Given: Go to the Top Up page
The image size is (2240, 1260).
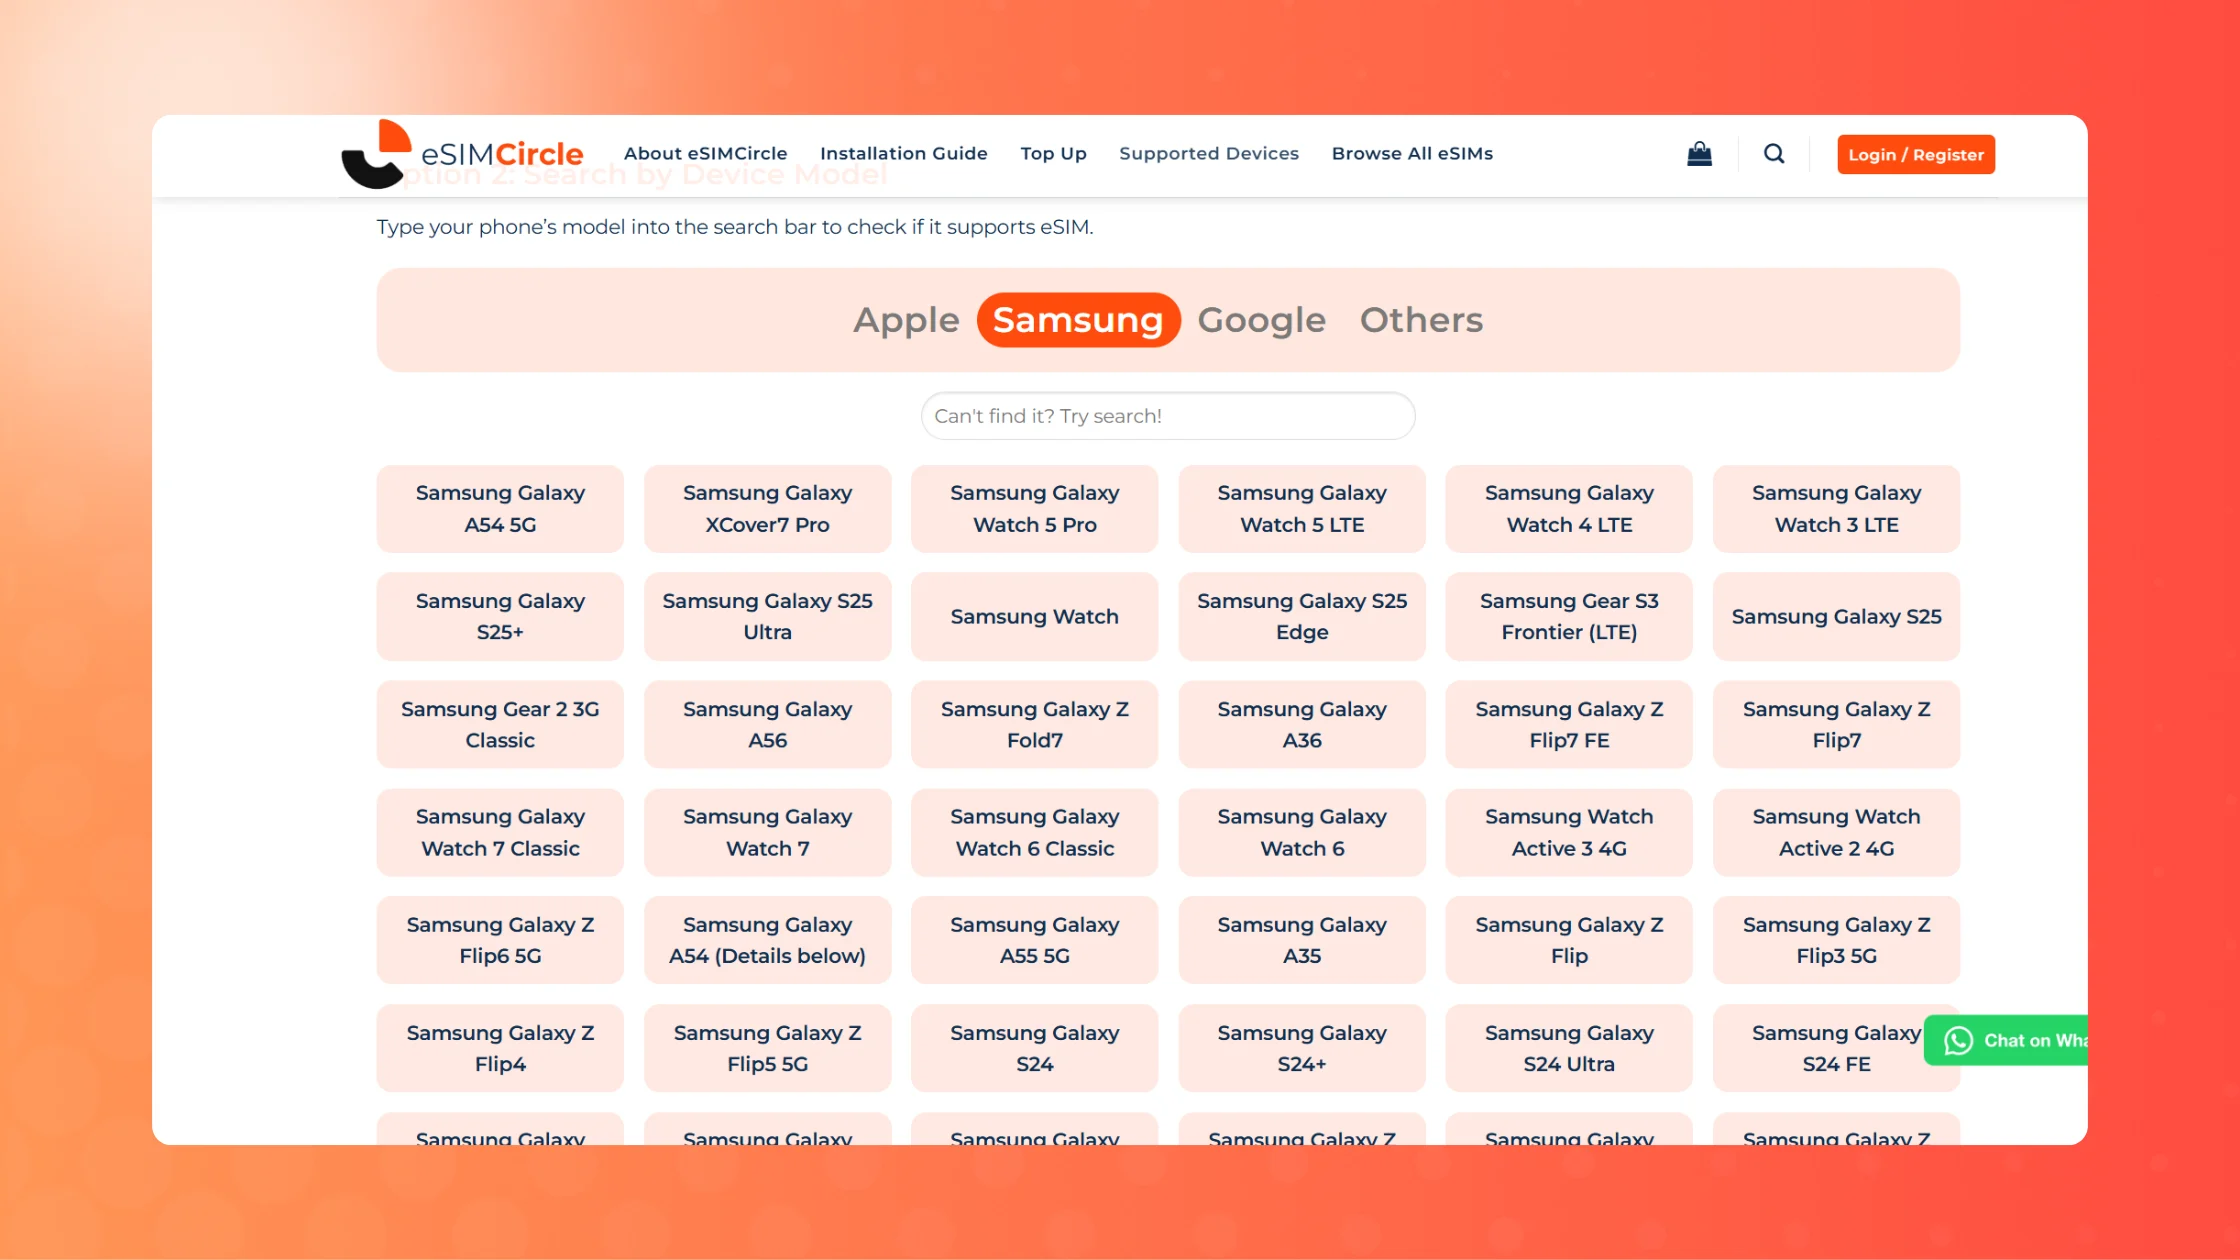Looking at the screenshot, I should pos(1053,154).
